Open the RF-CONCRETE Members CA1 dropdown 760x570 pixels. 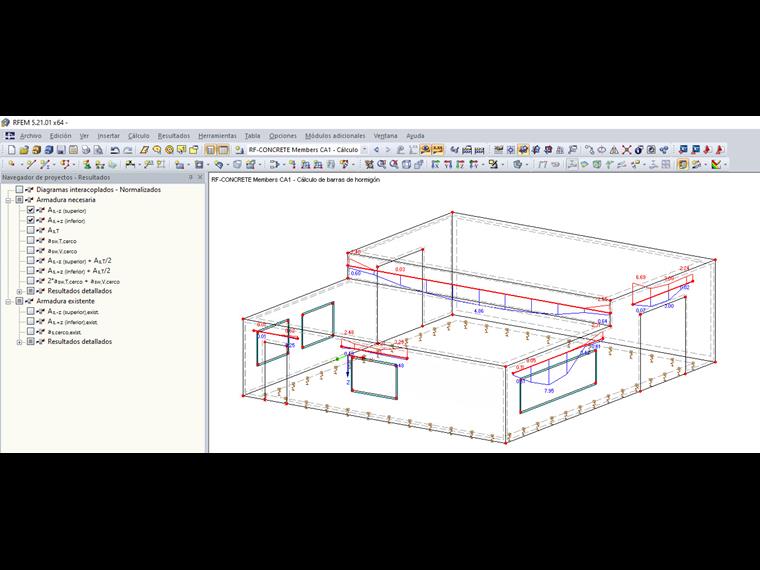pos(364,150)
